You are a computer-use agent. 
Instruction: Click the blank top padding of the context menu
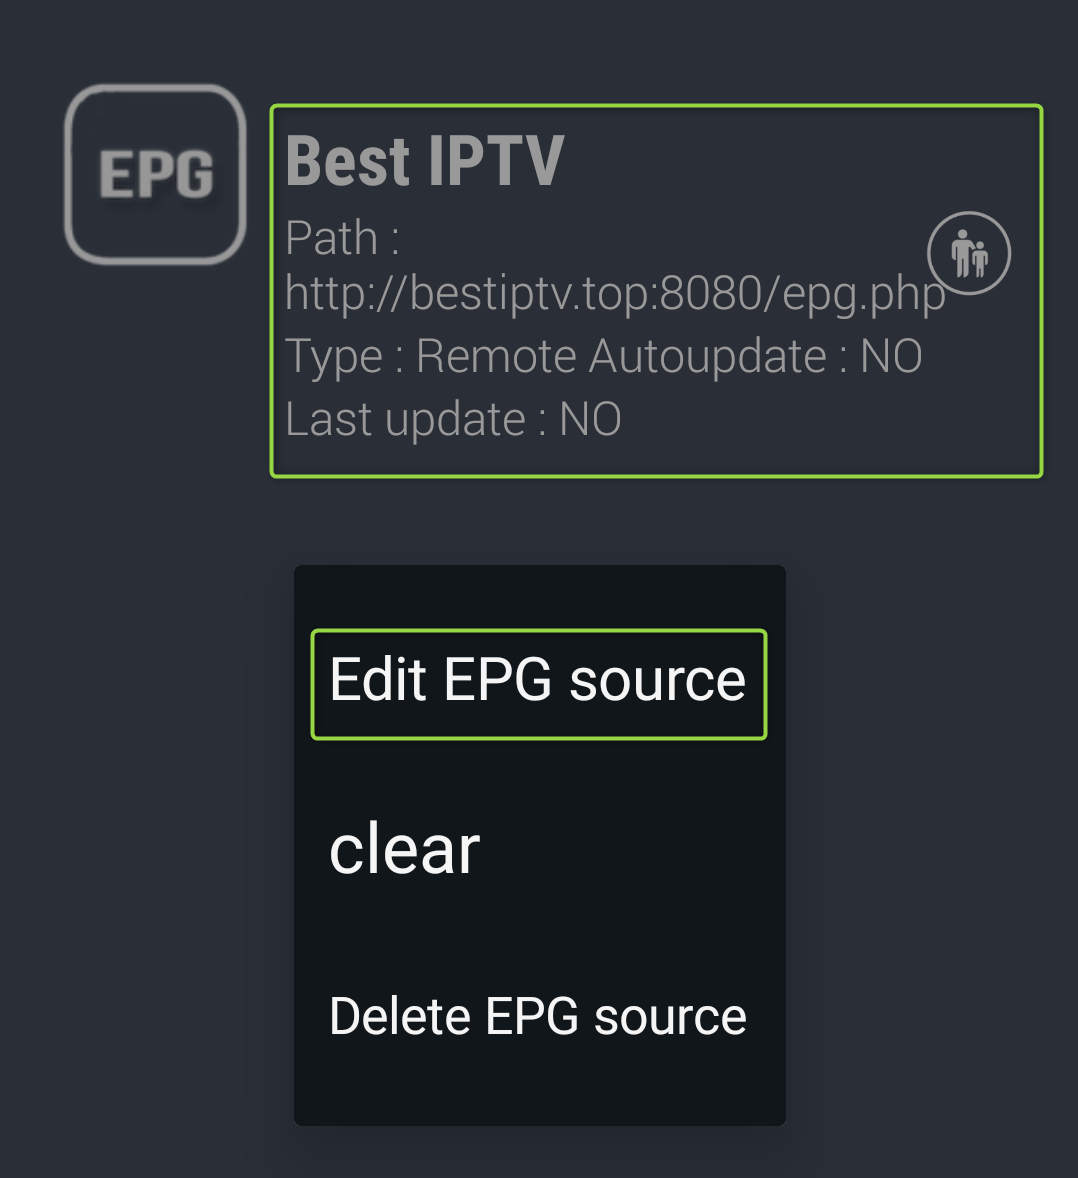(539, 597)
